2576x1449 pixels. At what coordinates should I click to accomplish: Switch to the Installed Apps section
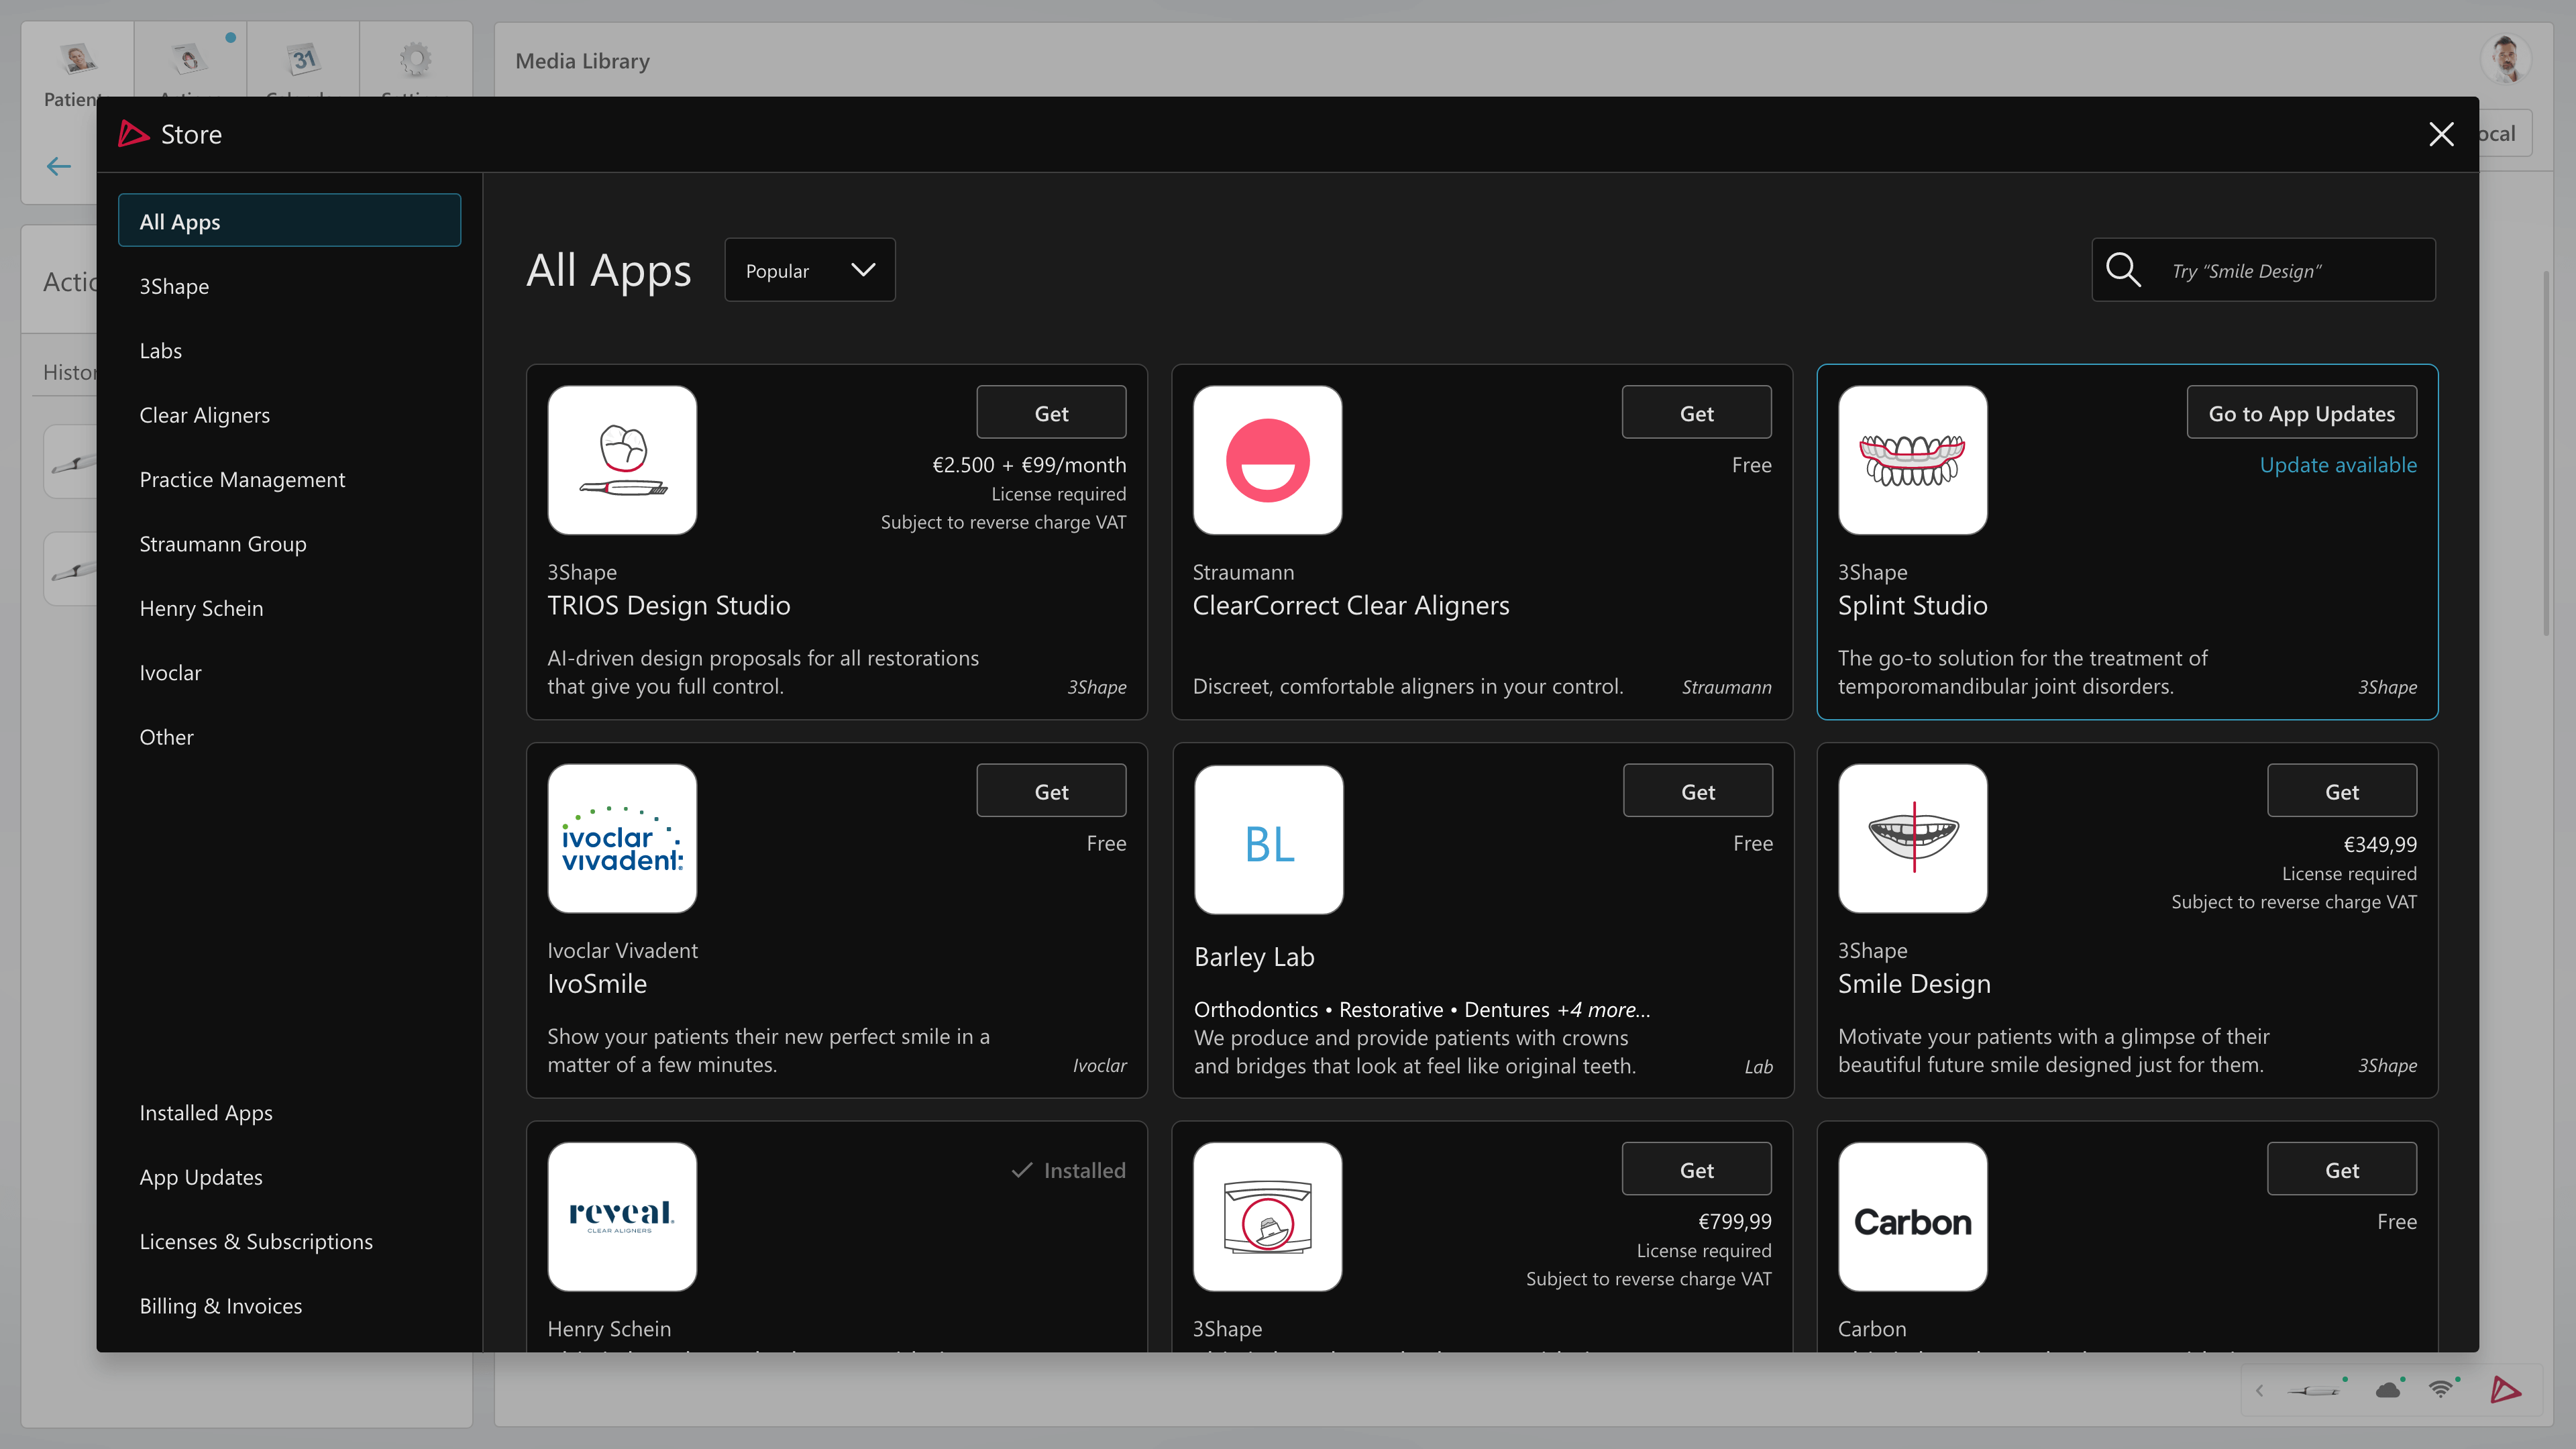pos(205,1112)
